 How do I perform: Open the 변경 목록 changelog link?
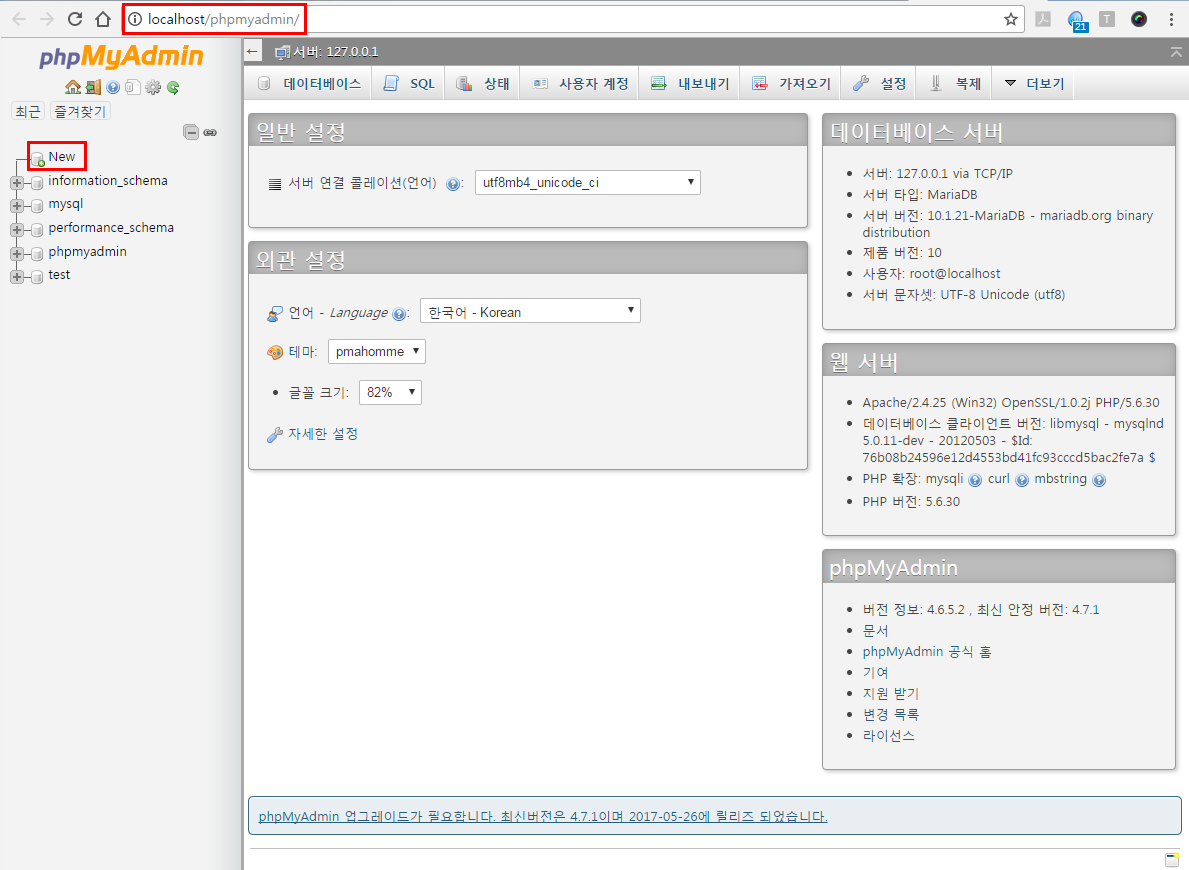[890, 715]
